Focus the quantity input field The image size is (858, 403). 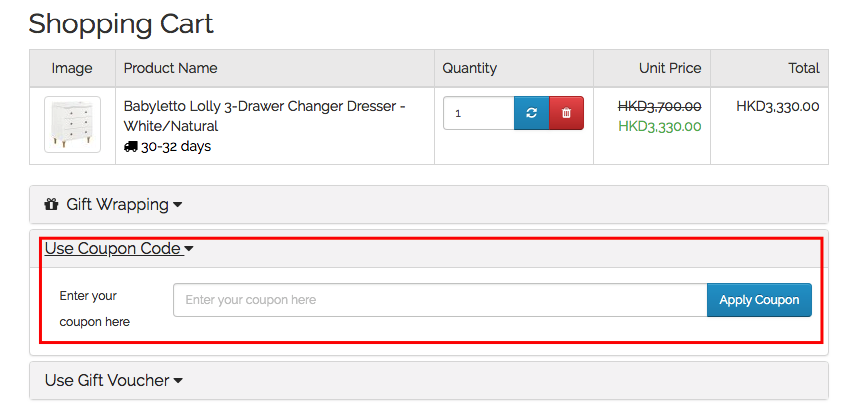[478, 113]
